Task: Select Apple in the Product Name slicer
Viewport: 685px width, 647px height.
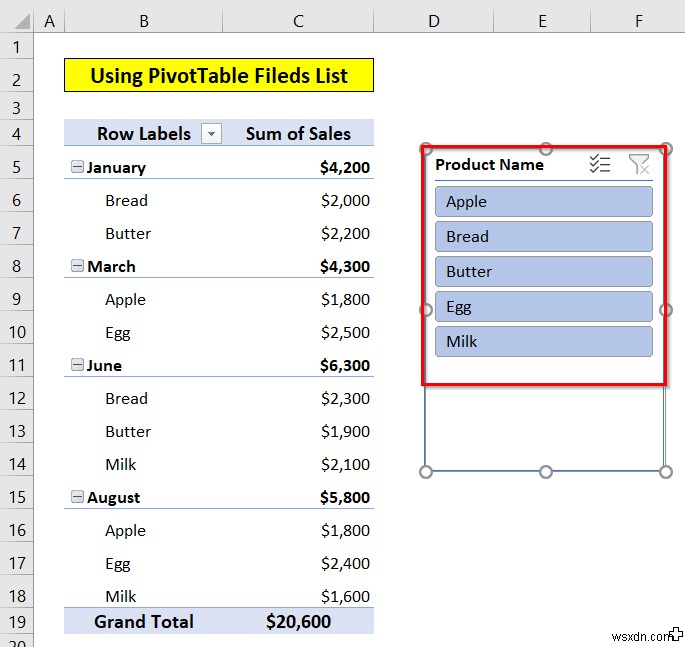Action: click(544, 201)
